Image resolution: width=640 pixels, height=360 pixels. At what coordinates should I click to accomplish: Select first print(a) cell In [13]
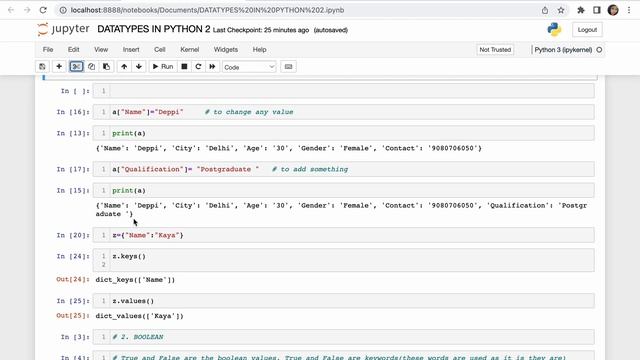[x=343, y=133]
